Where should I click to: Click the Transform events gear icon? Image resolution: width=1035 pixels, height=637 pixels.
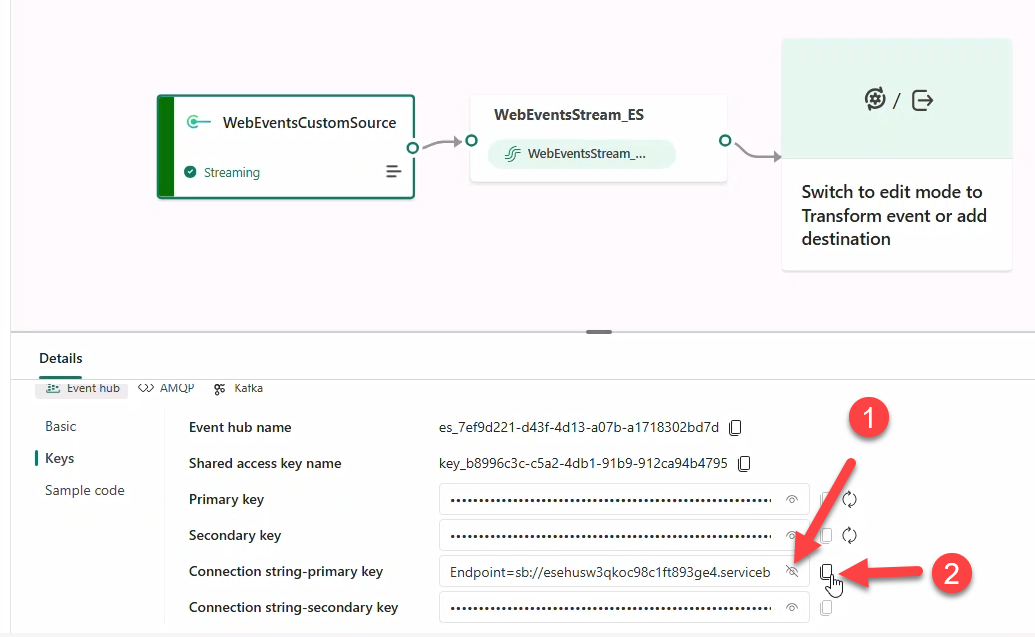pyautogui.click(x=875, y=99)
